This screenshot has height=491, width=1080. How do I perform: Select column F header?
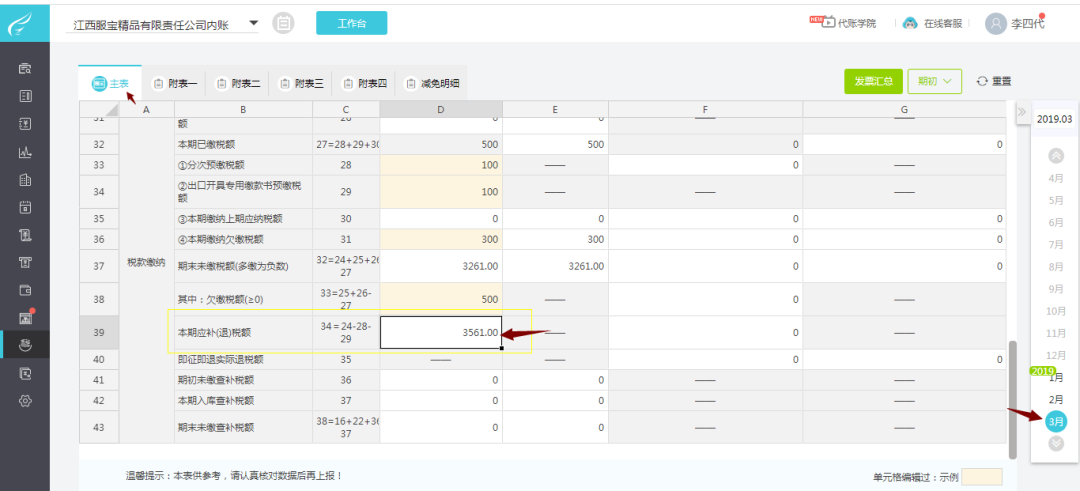[x=705, y=109]
